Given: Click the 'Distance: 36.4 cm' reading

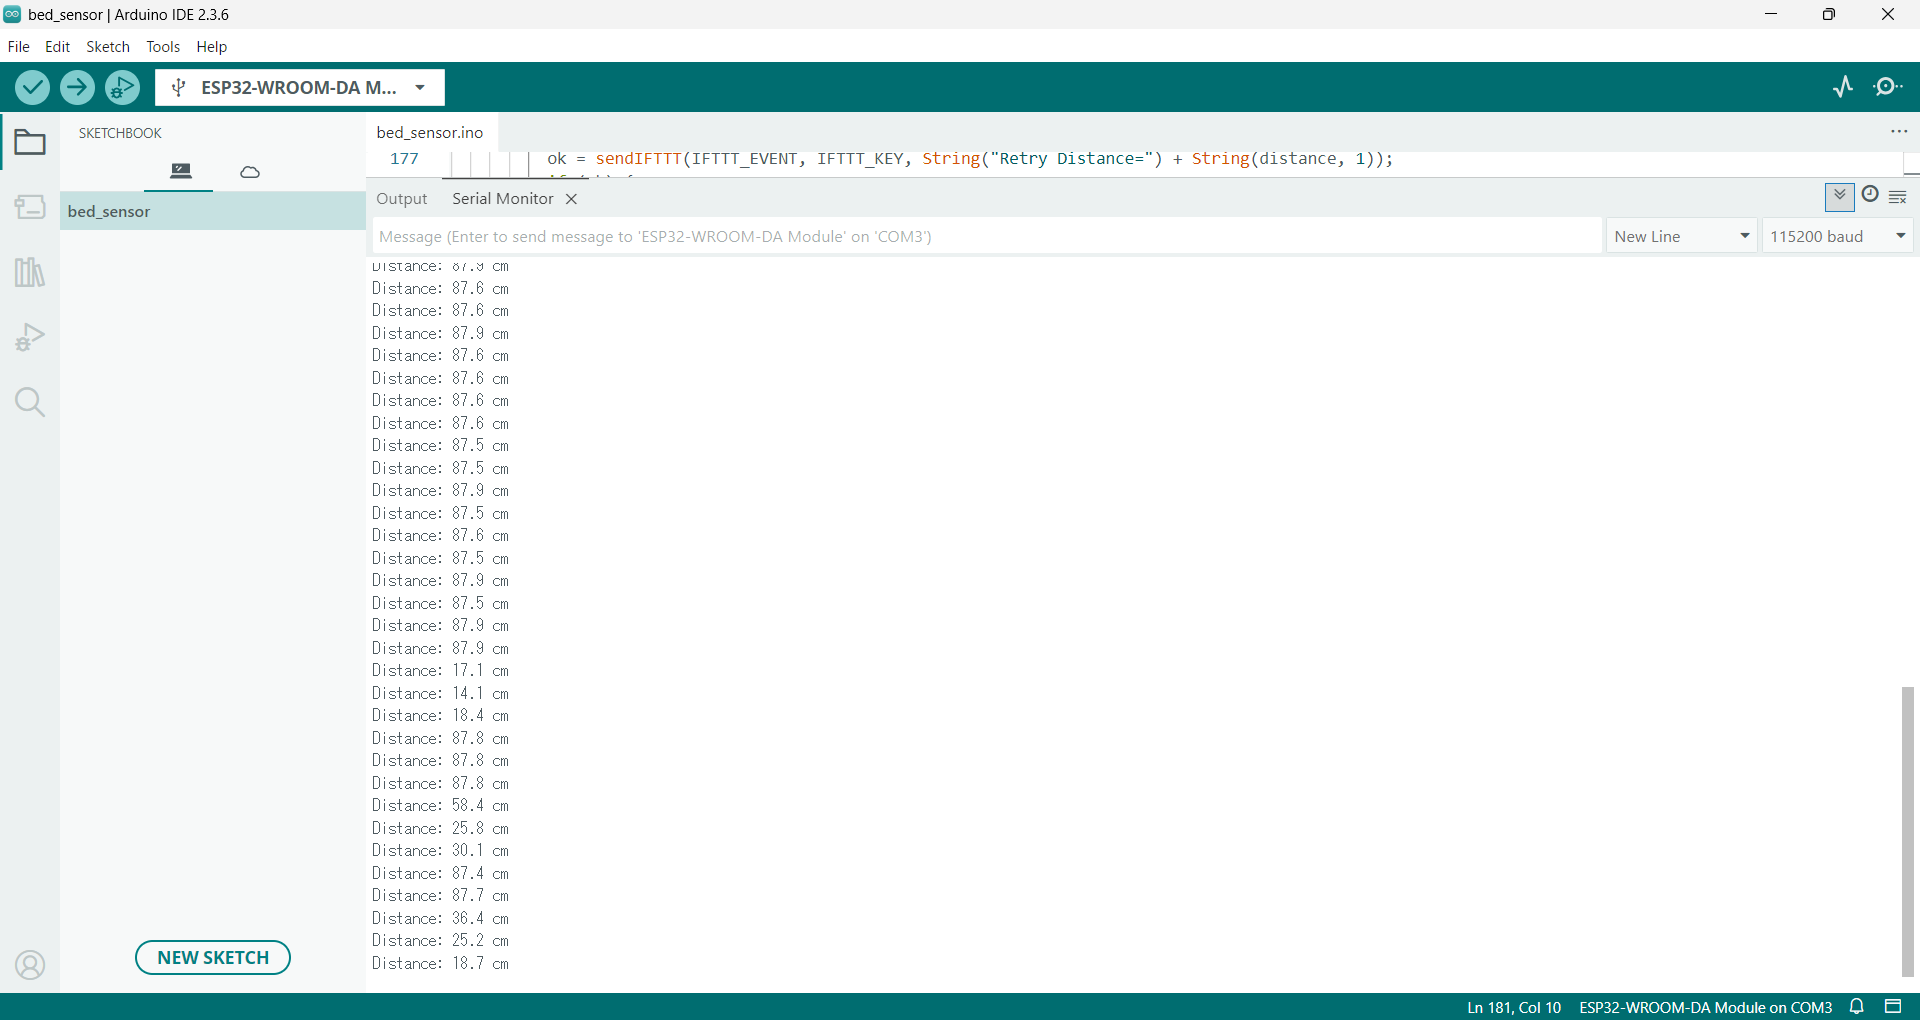Looking at the screenshot, I should (x=440, y=918).
